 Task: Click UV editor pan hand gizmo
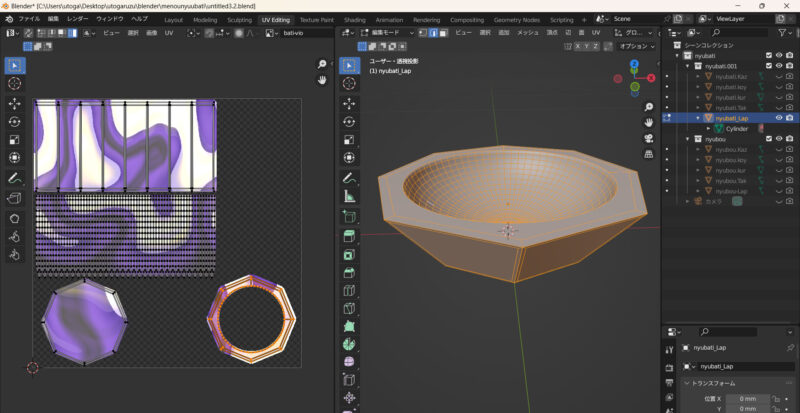pos(322,80)
